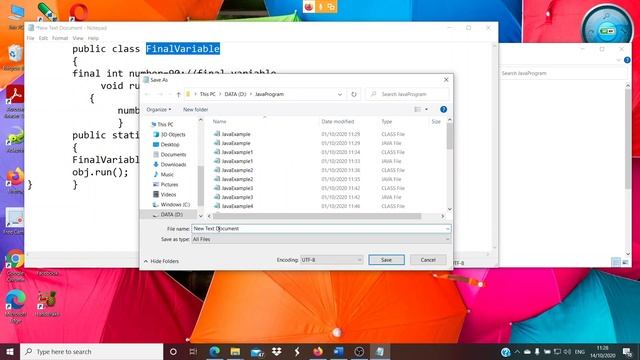Cancel the Save As dialog
Viewport: 640px width, 360px height.
pos(428,260)
